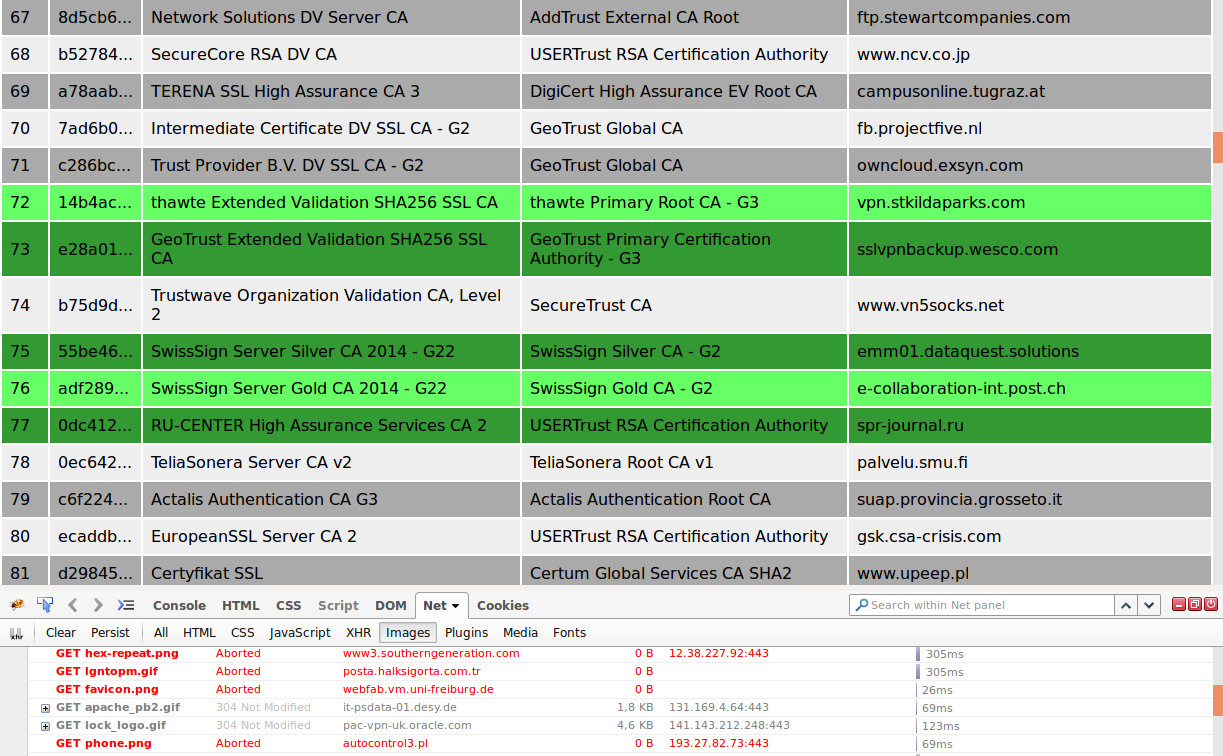
Task: Filter requests by Media
Action: tap(520, 633)
